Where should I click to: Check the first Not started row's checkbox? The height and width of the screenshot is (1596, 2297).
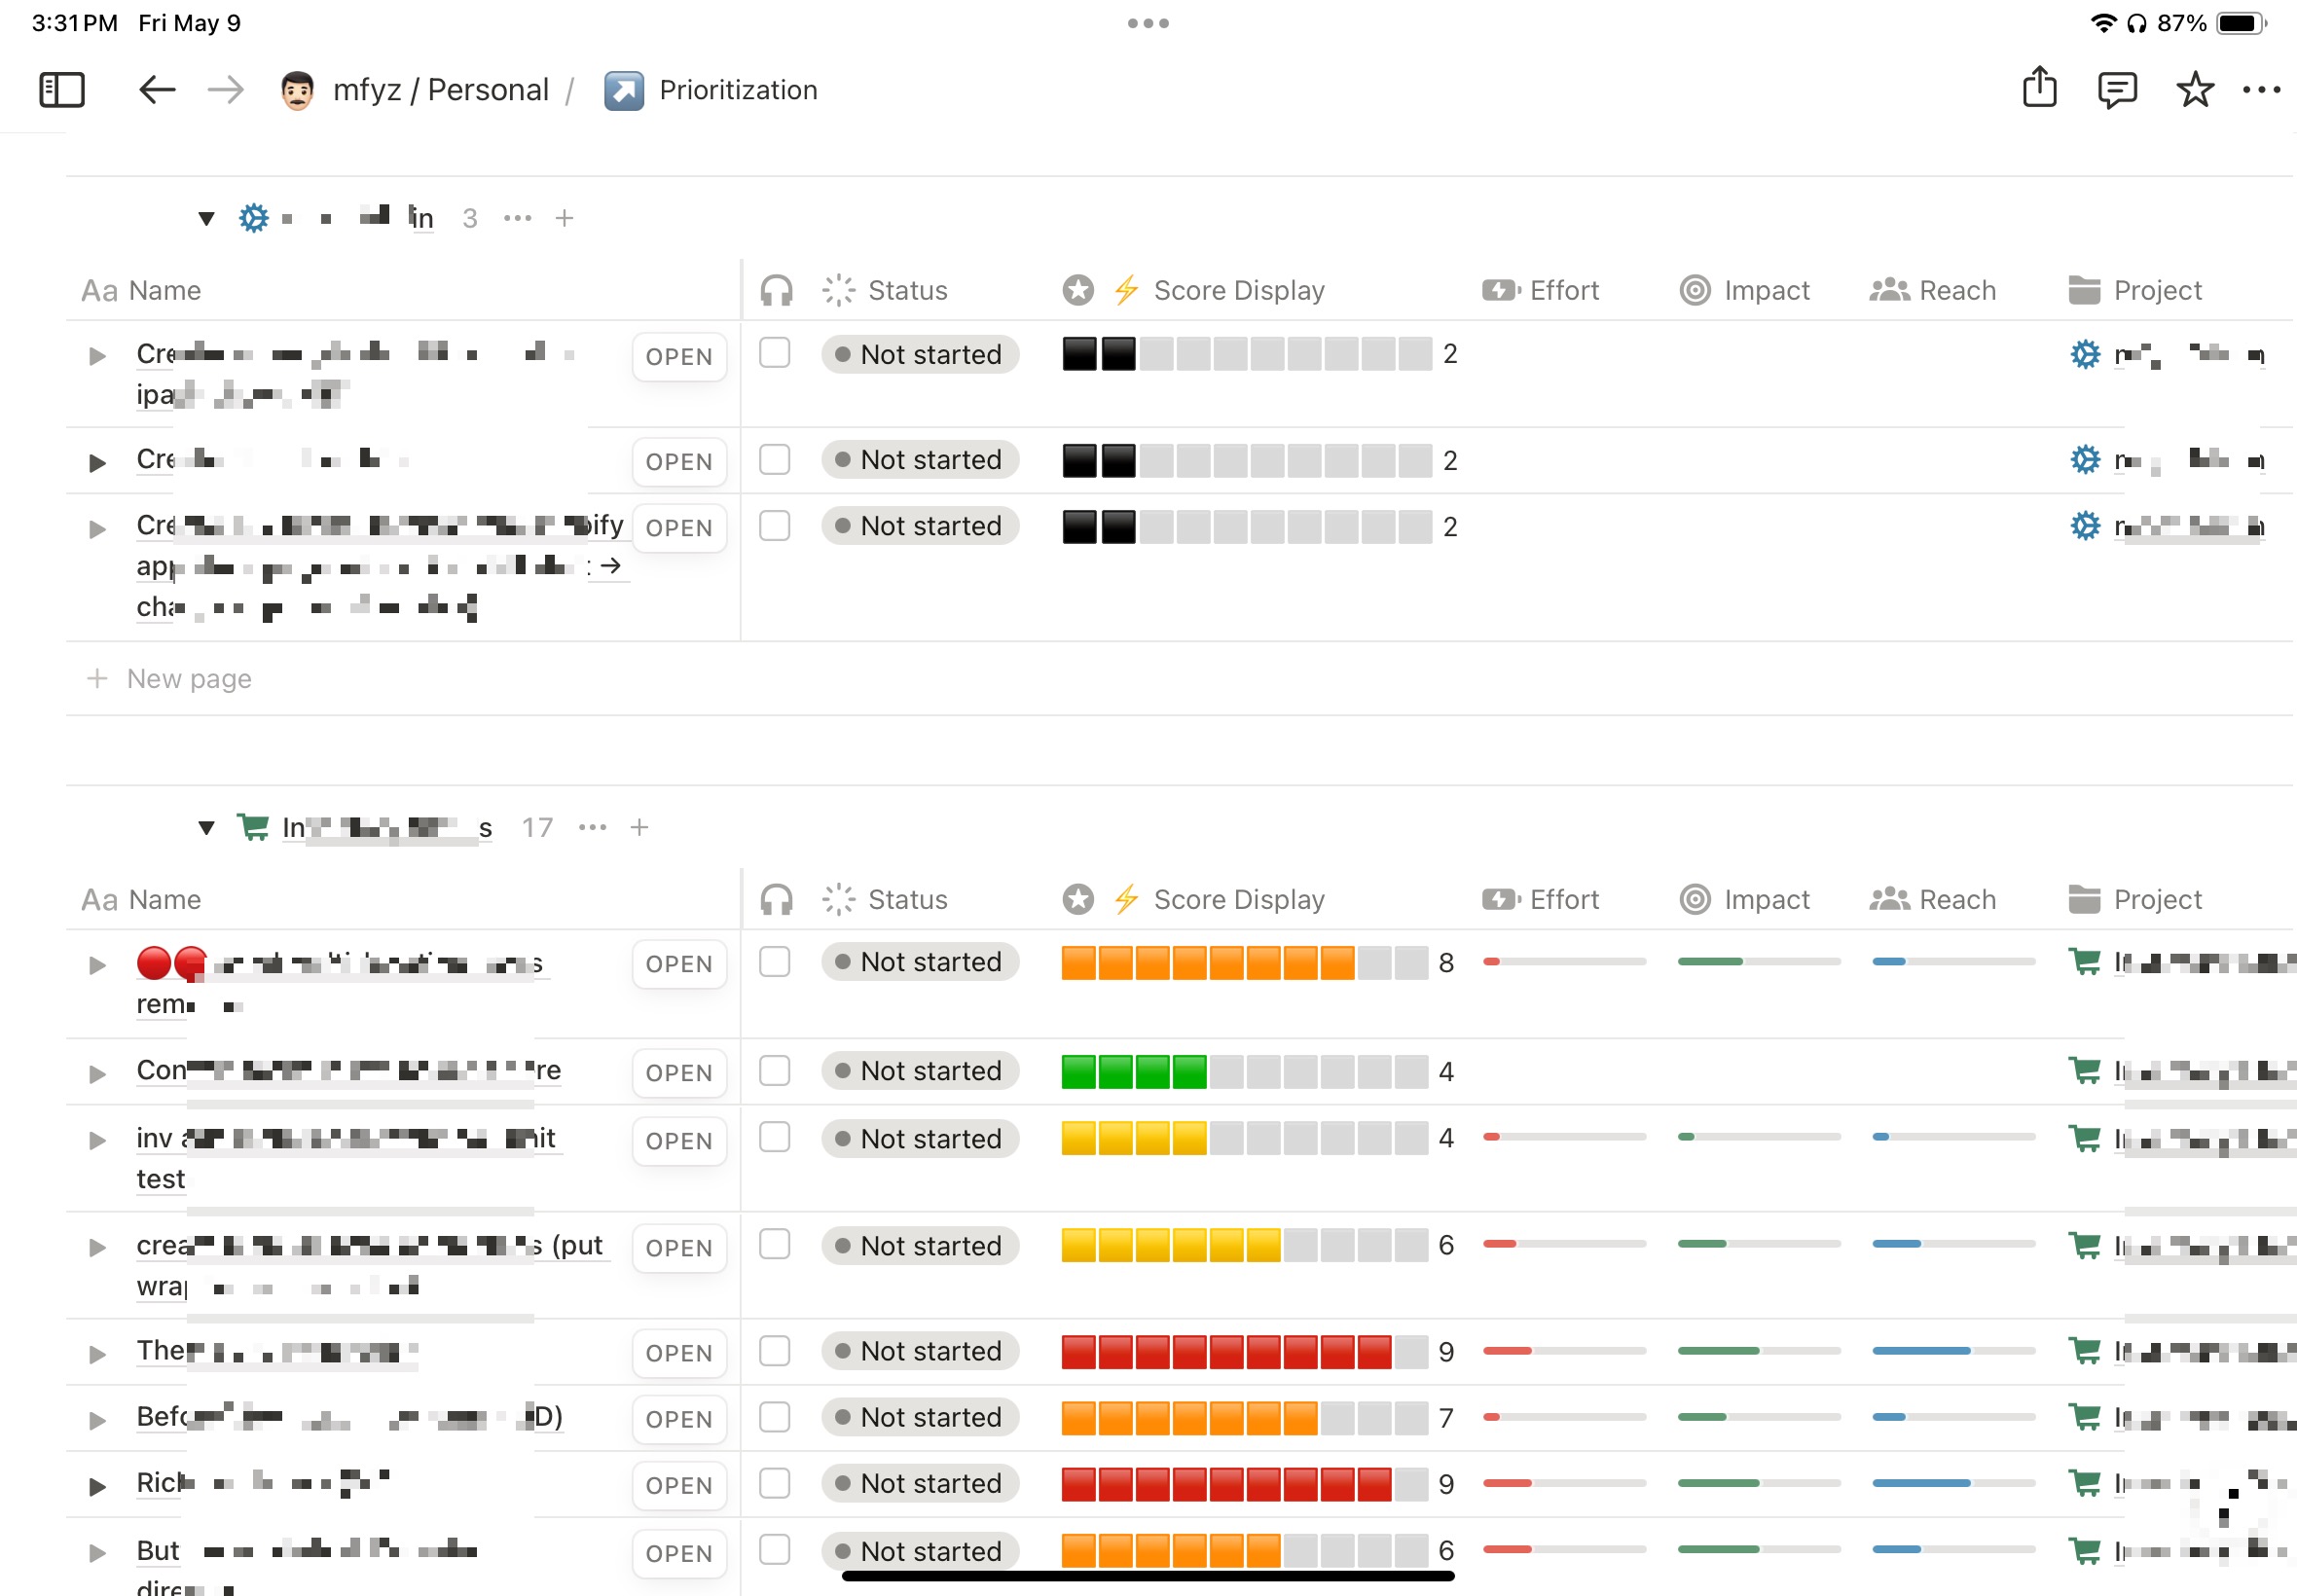[x=774, y=354]
